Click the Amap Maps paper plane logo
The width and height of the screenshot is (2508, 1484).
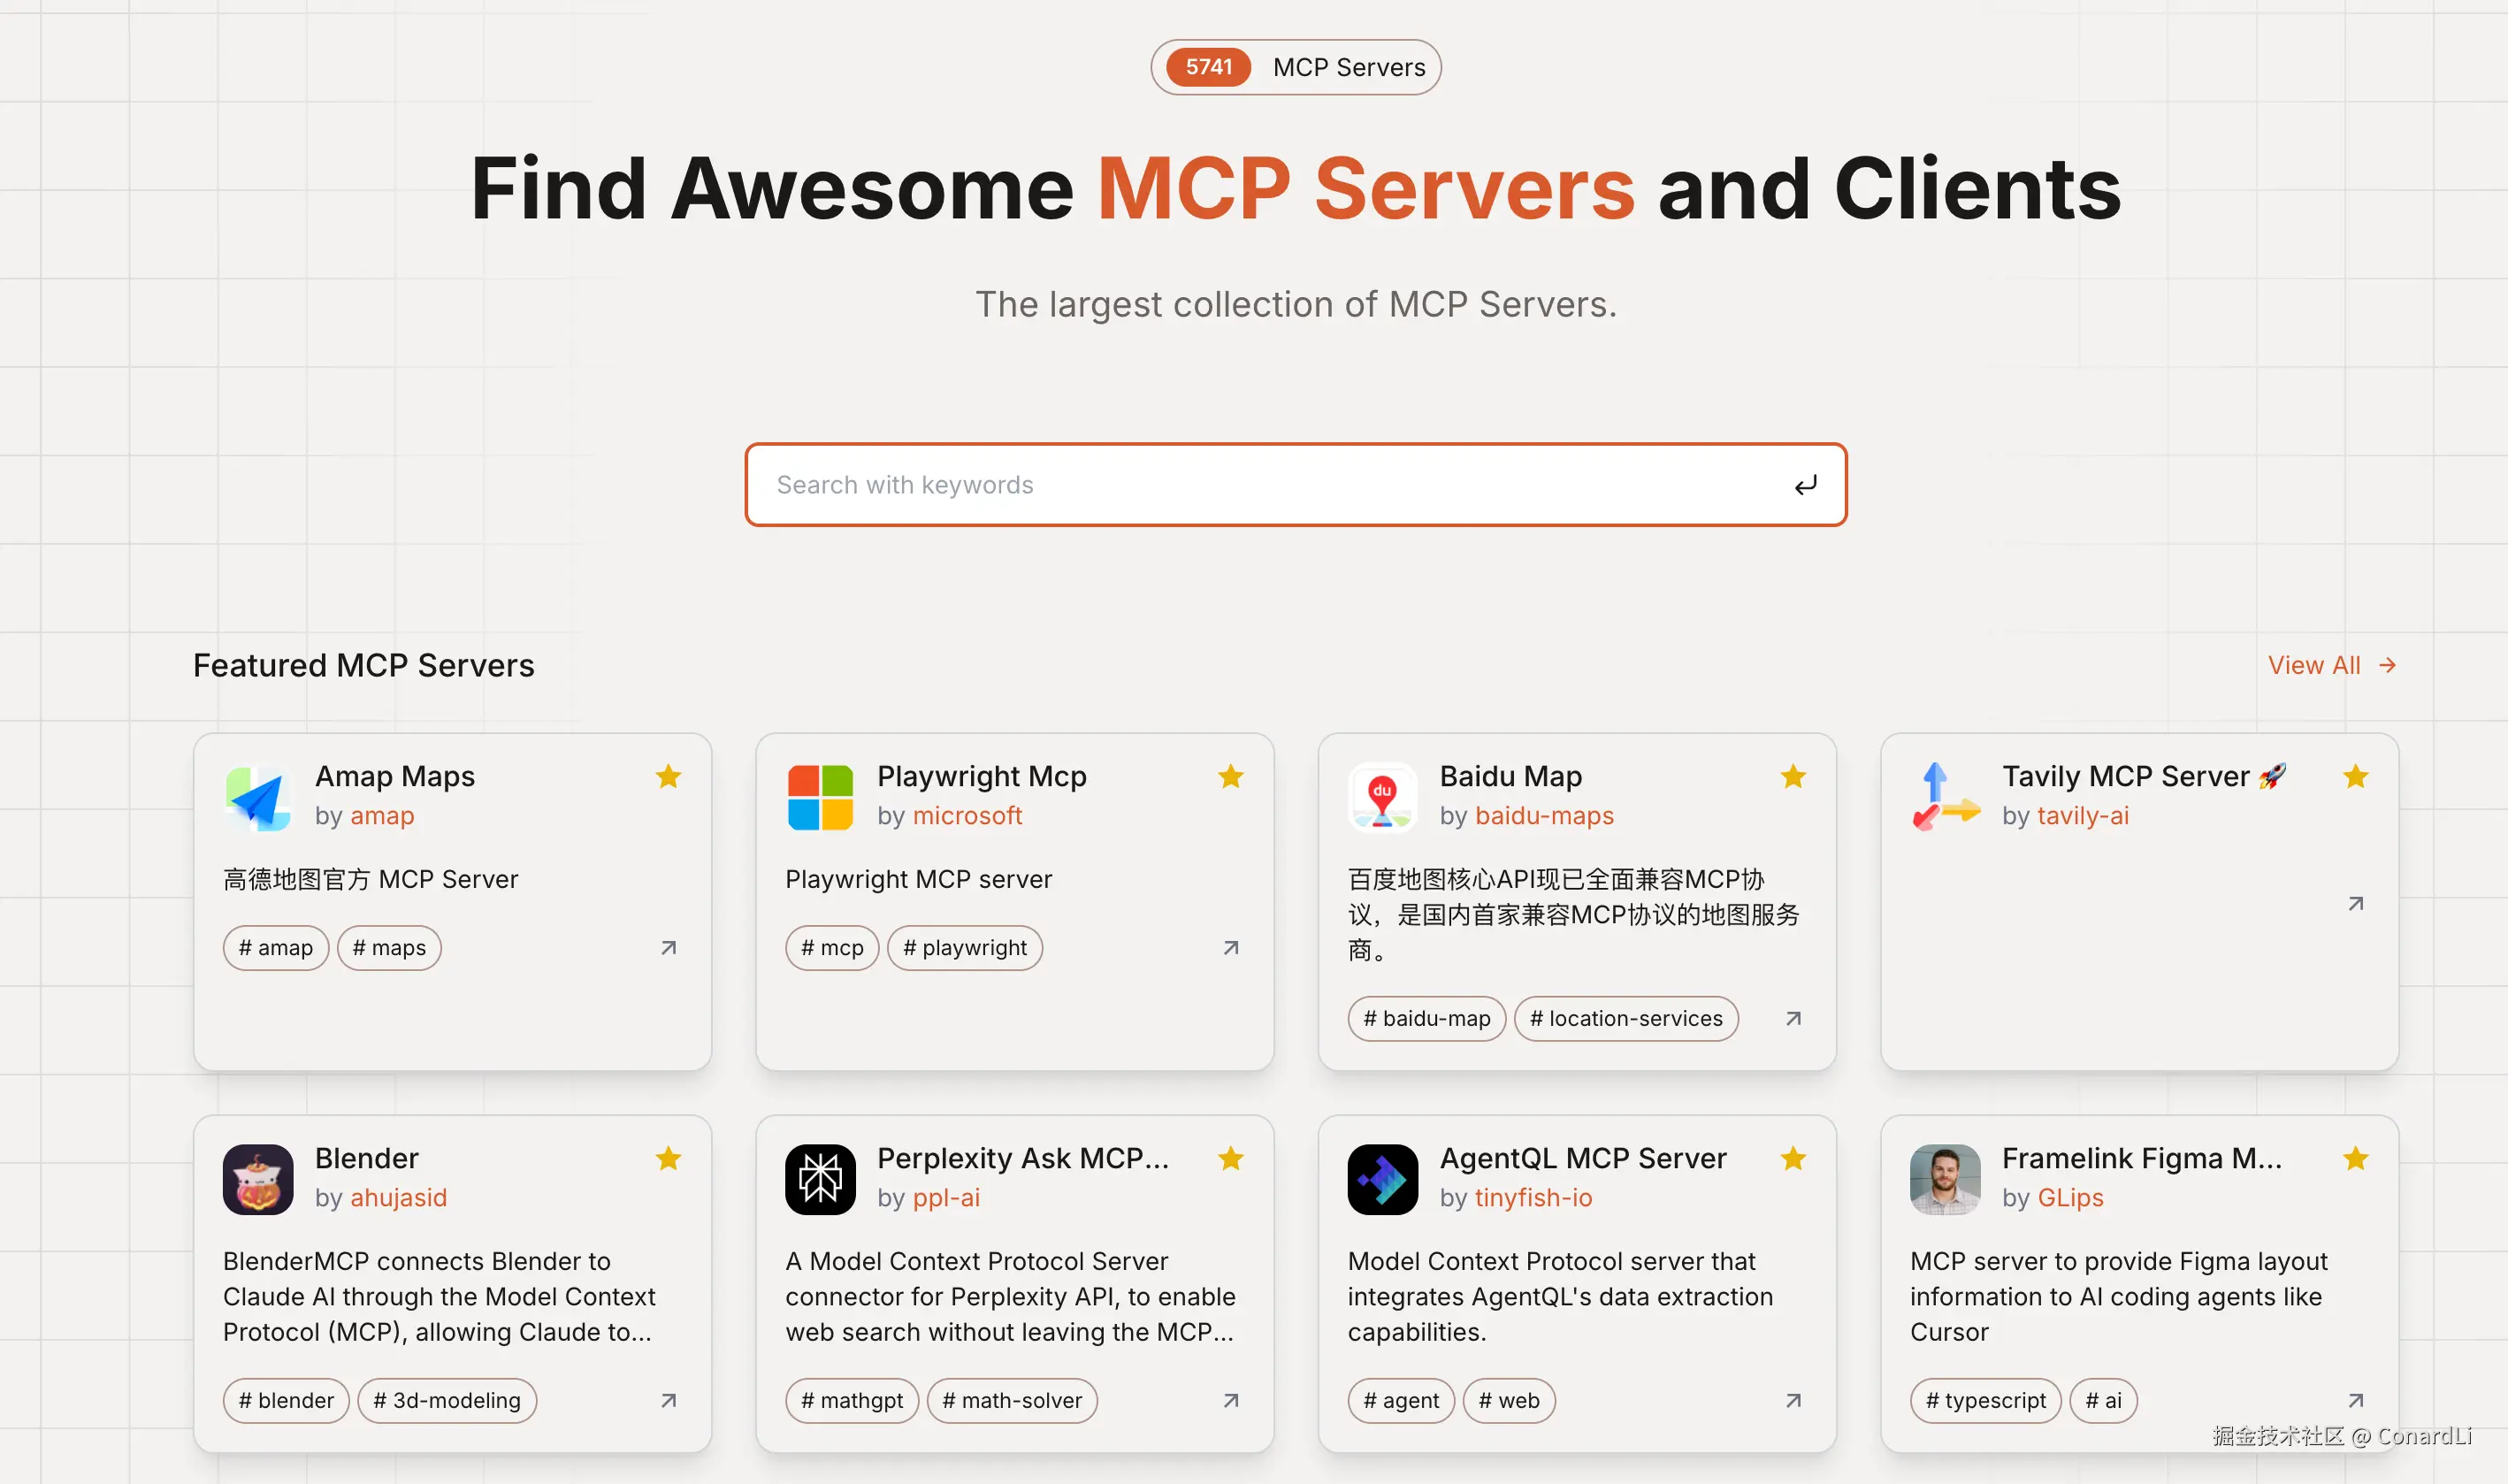[258, 798]
